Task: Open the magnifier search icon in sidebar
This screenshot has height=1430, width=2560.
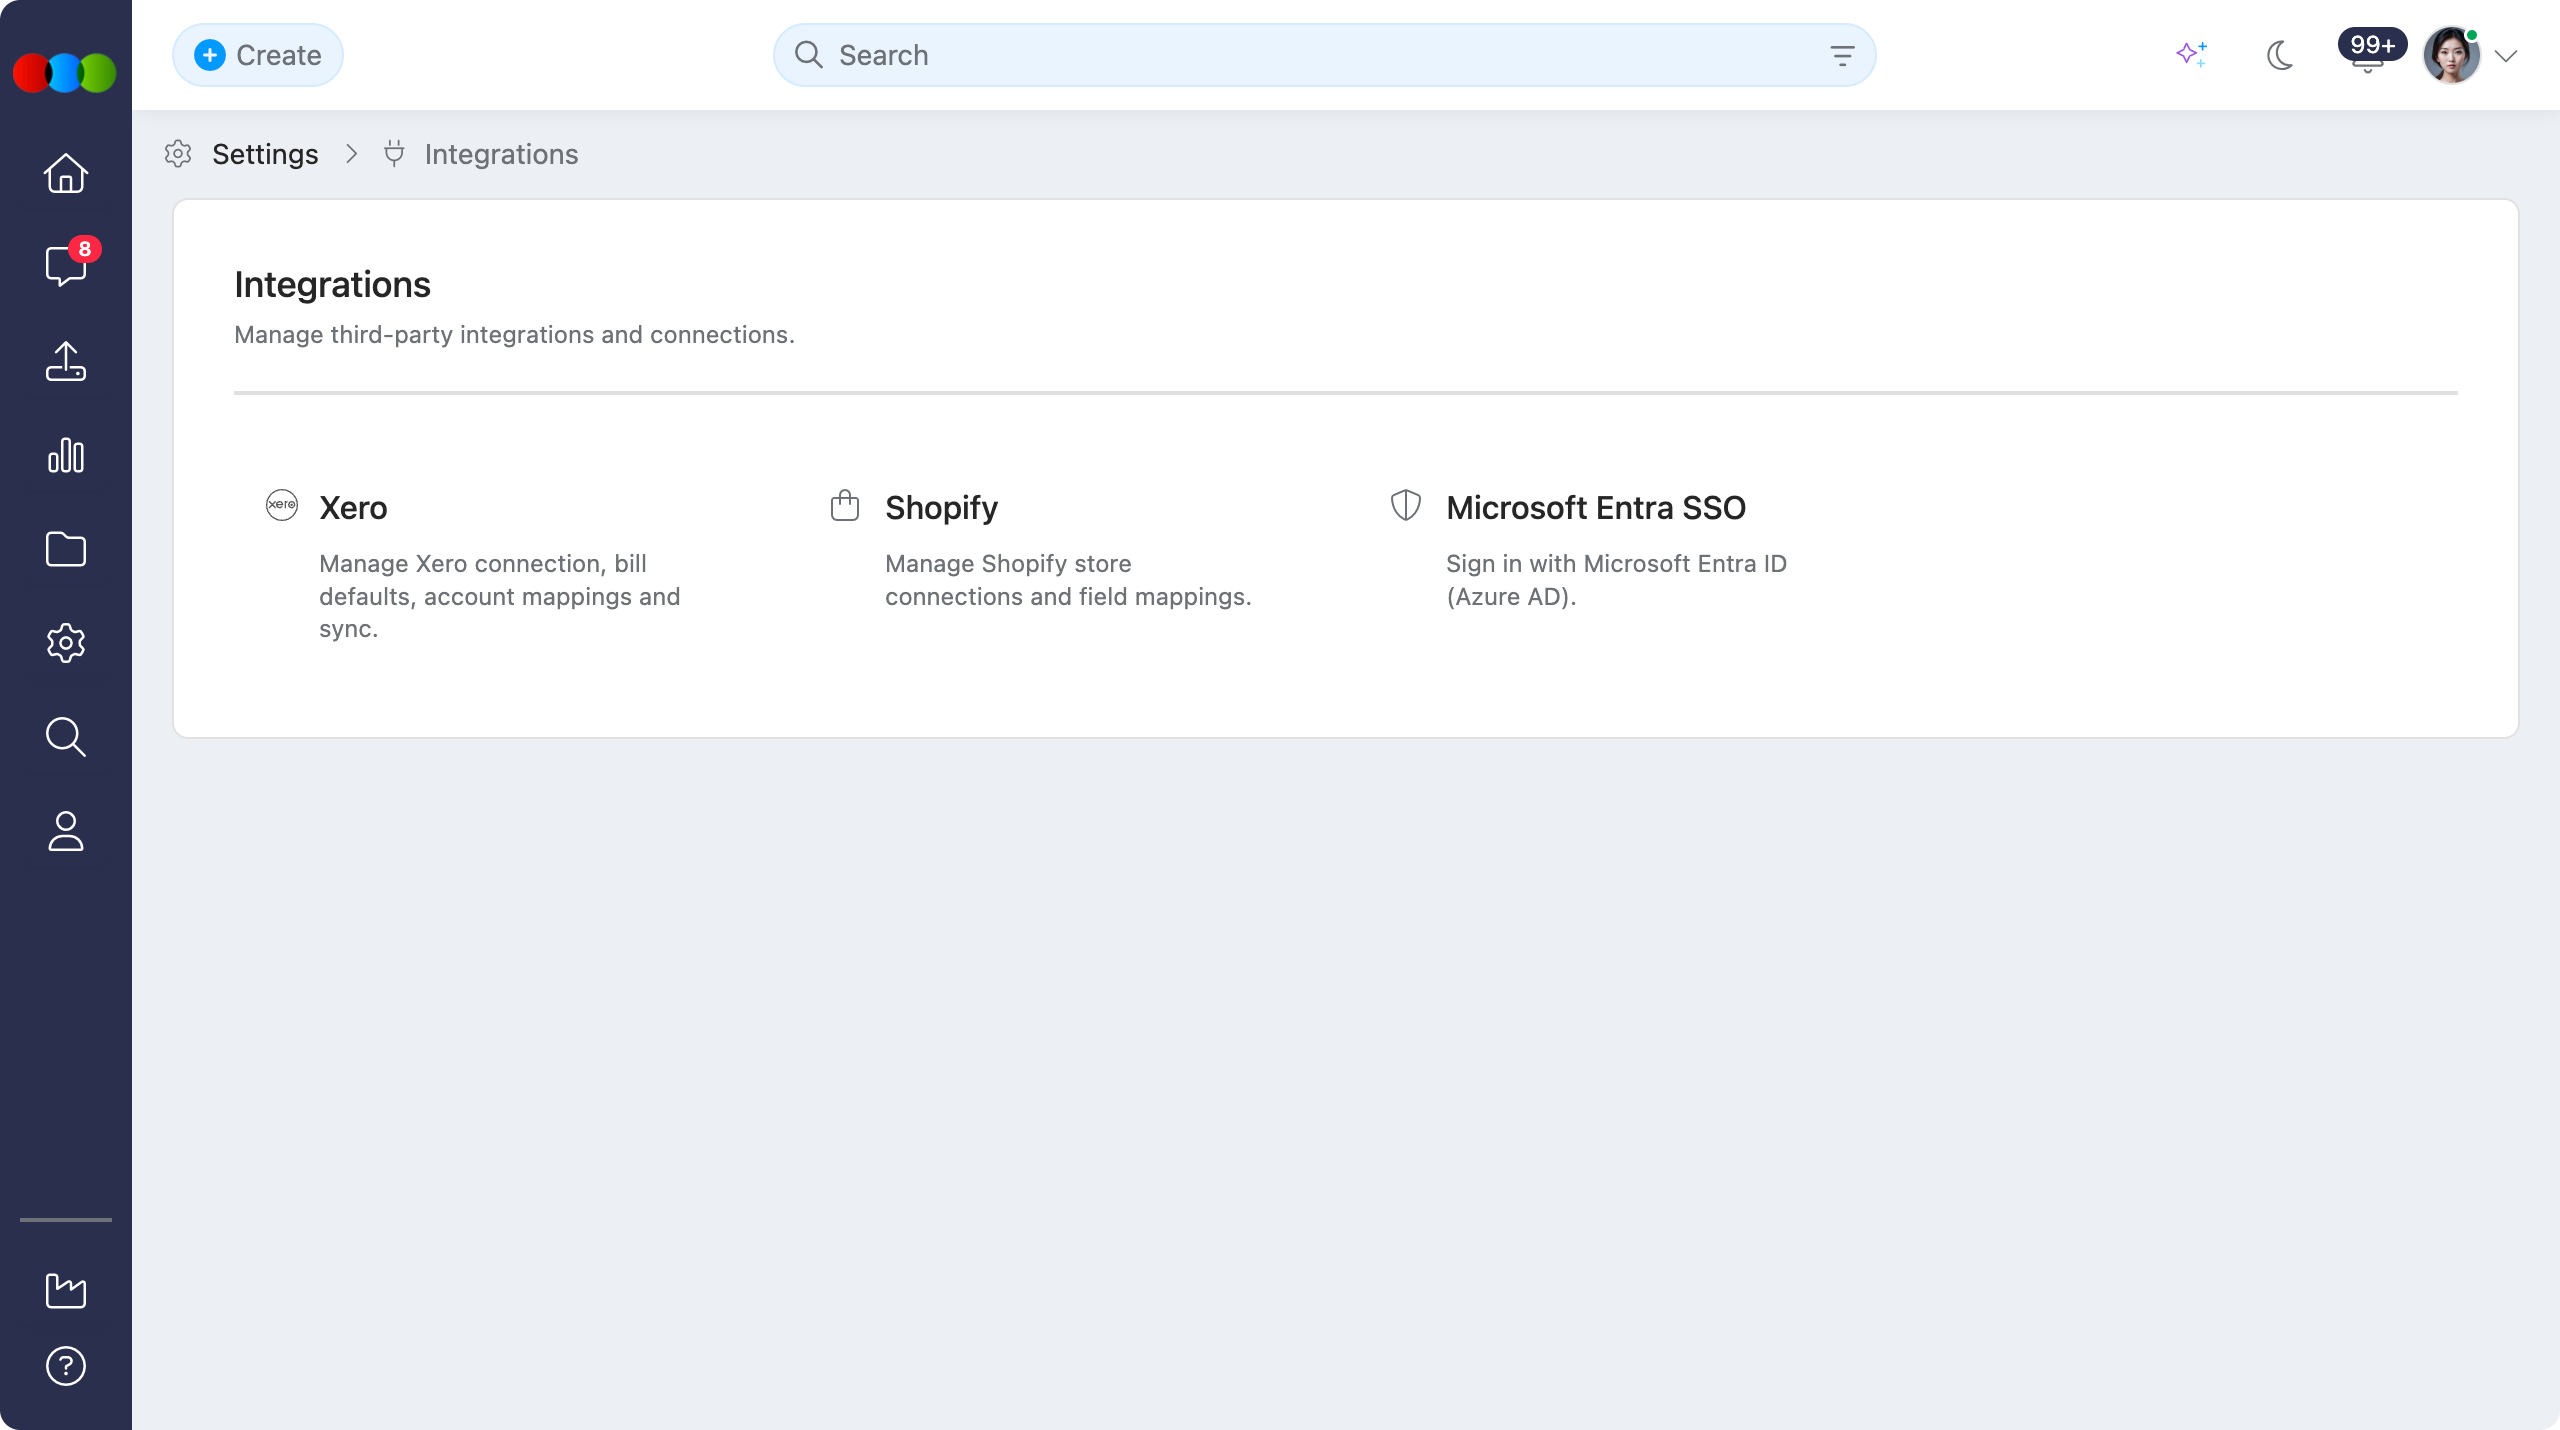Action: 66,737
